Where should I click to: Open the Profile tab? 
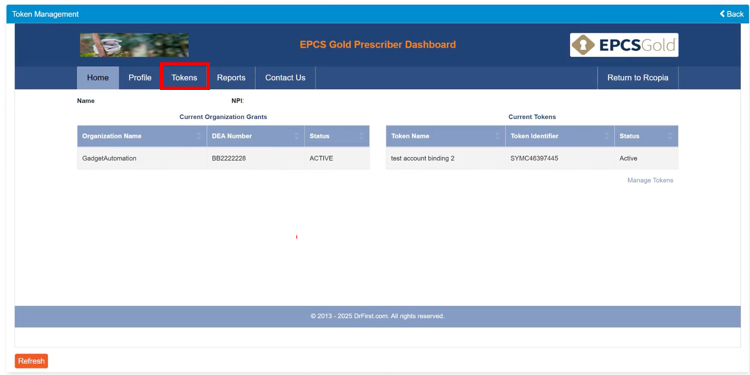[140, 77]
